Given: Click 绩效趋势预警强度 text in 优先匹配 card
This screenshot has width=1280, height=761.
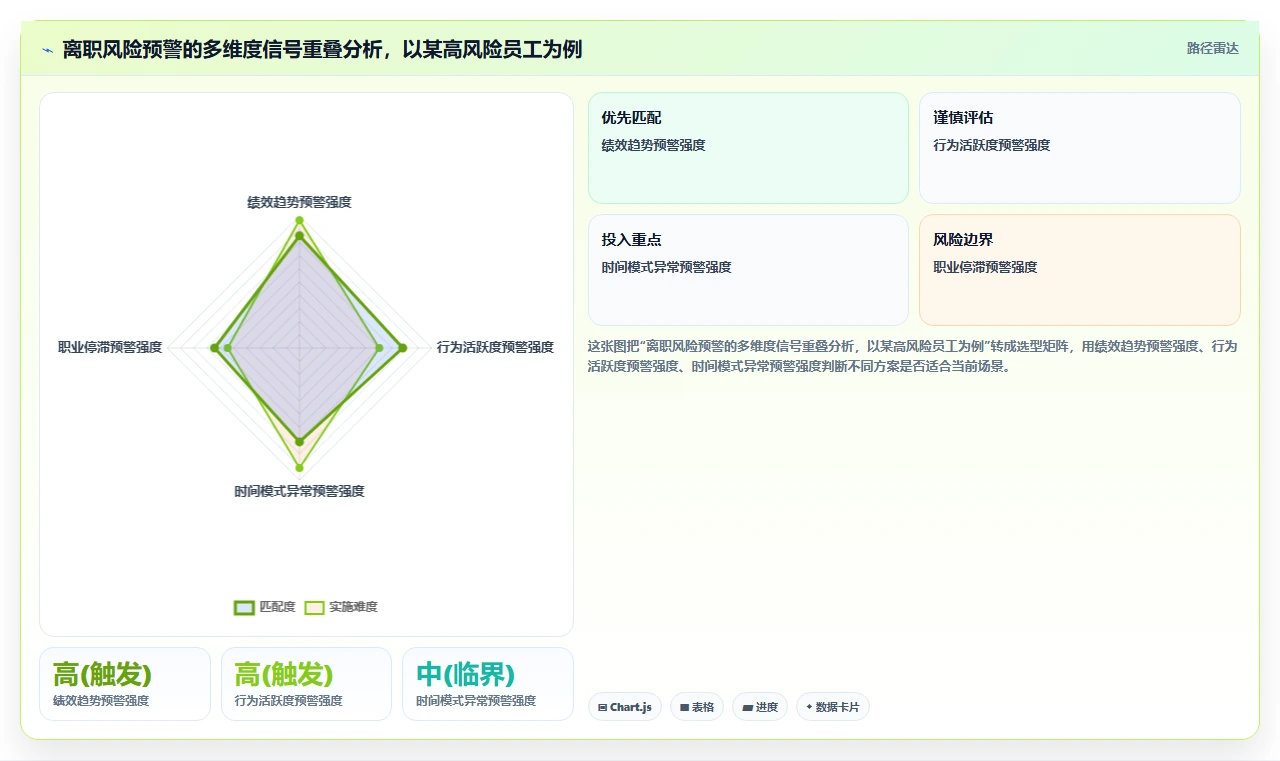Looking at the screenshot, I should tap(653, 145).
